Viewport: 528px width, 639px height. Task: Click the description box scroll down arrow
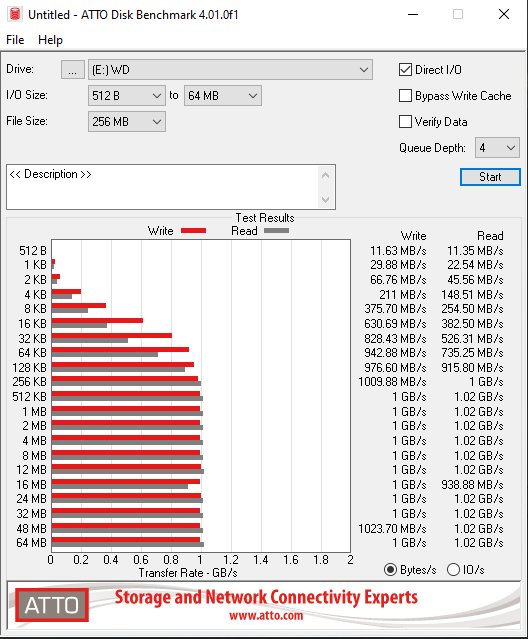[325, 199]
